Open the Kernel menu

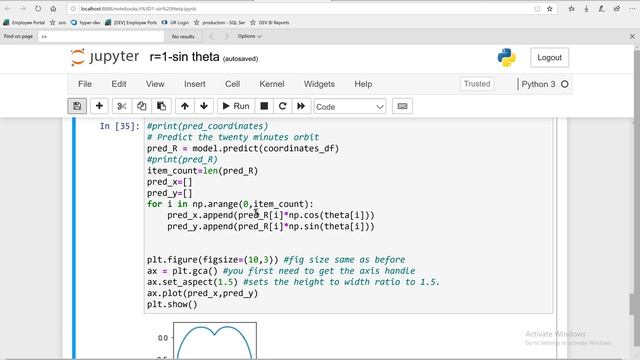[x=271, y=84]
